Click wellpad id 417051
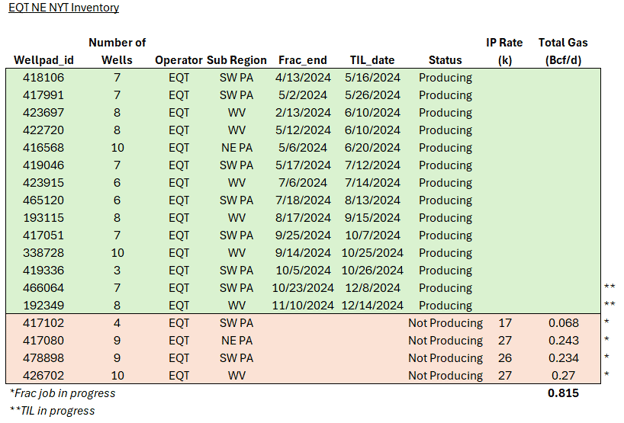Image resolution: width=624 pixels, height=423 pixels. [x=43, y=235]
